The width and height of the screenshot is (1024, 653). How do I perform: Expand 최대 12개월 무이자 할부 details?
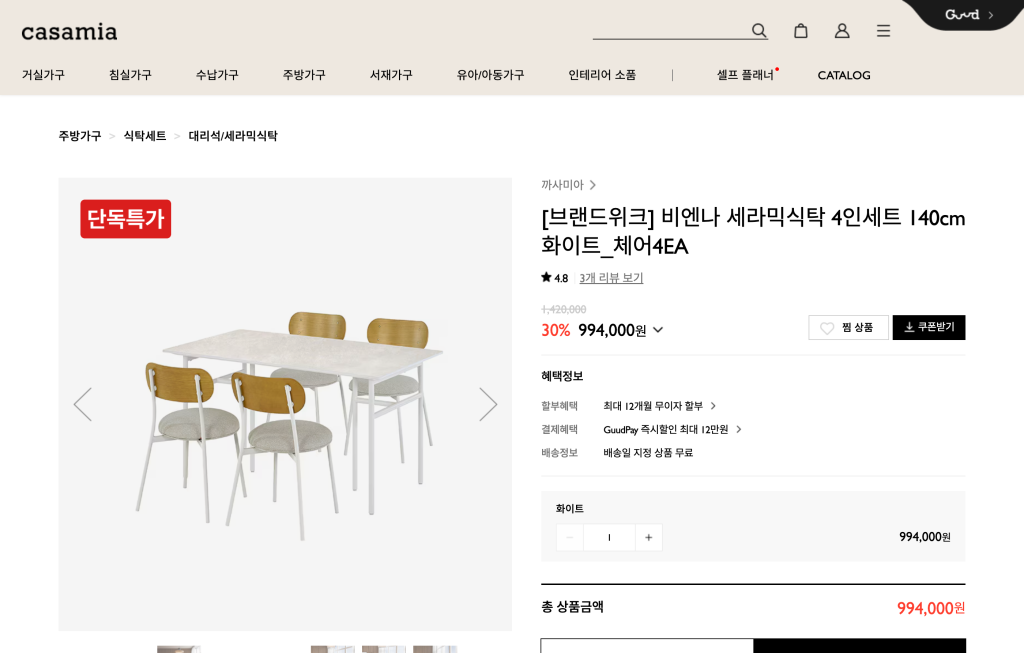pos(713,406)
